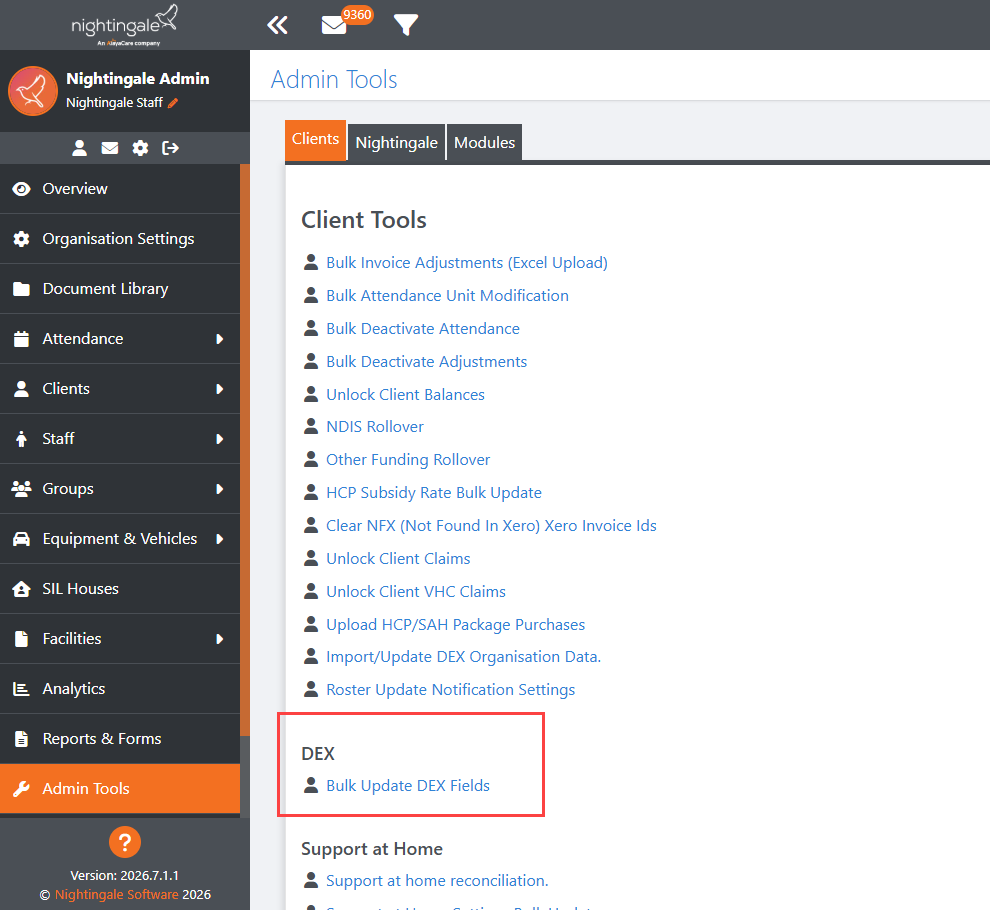This screenshot has height=910, width=990.
Task: Open Other Funding Rollover link
Action: [408, 460]
